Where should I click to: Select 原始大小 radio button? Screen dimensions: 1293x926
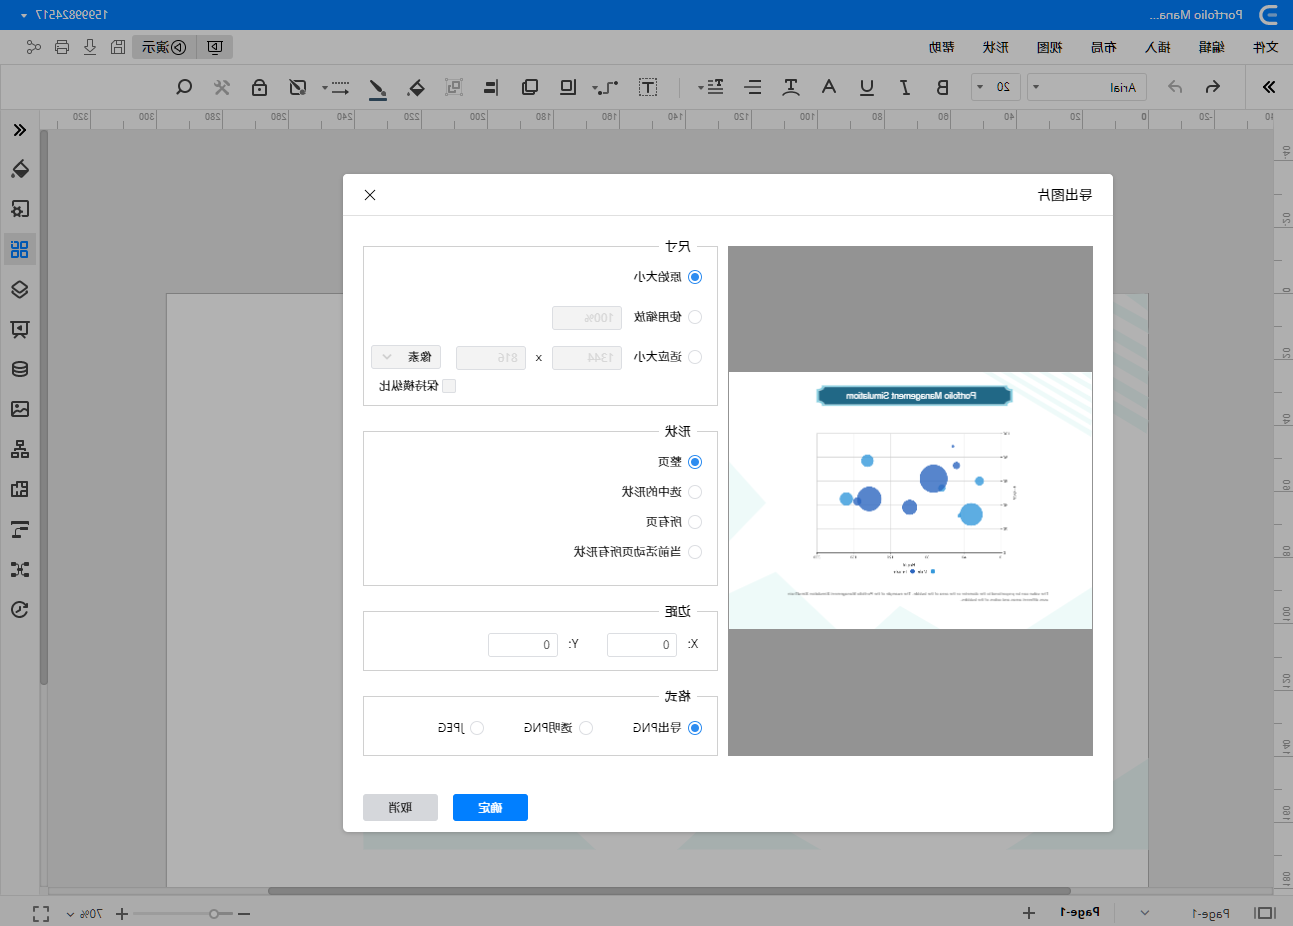coord(695,277)
